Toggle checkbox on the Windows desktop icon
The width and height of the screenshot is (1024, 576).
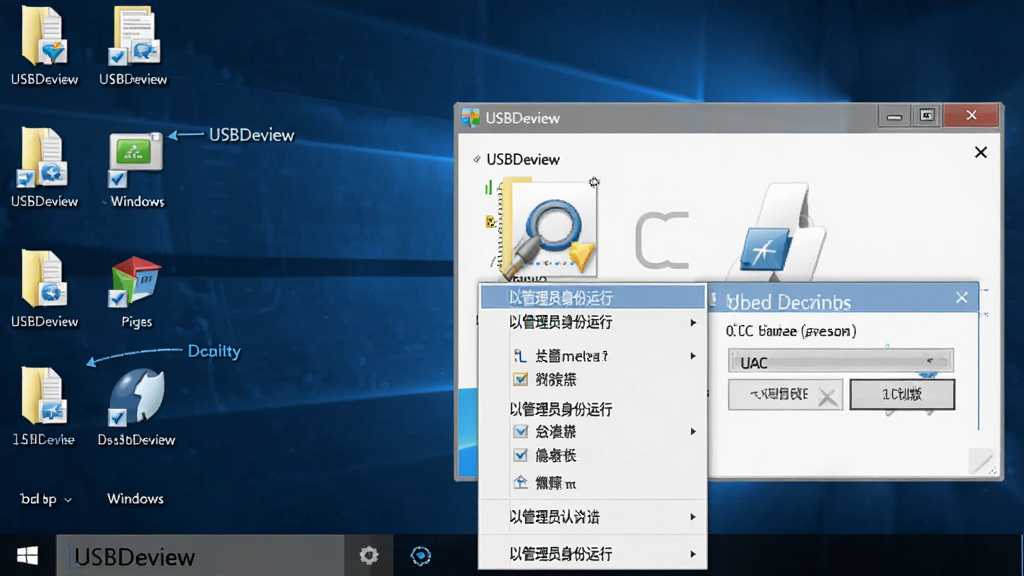pos(117,178)
